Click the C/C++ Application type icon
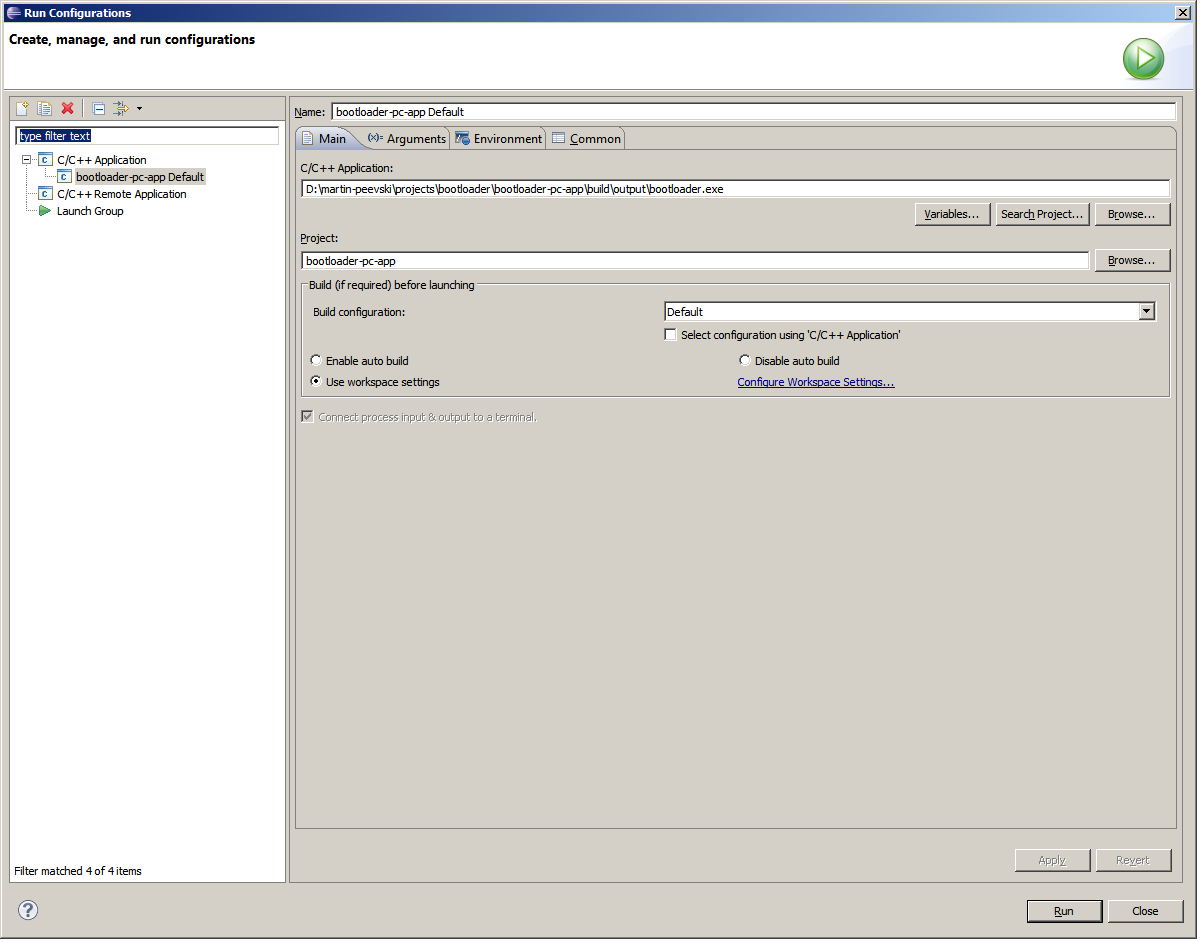Viewport: 1200px width, 942px height. [45, 160]
